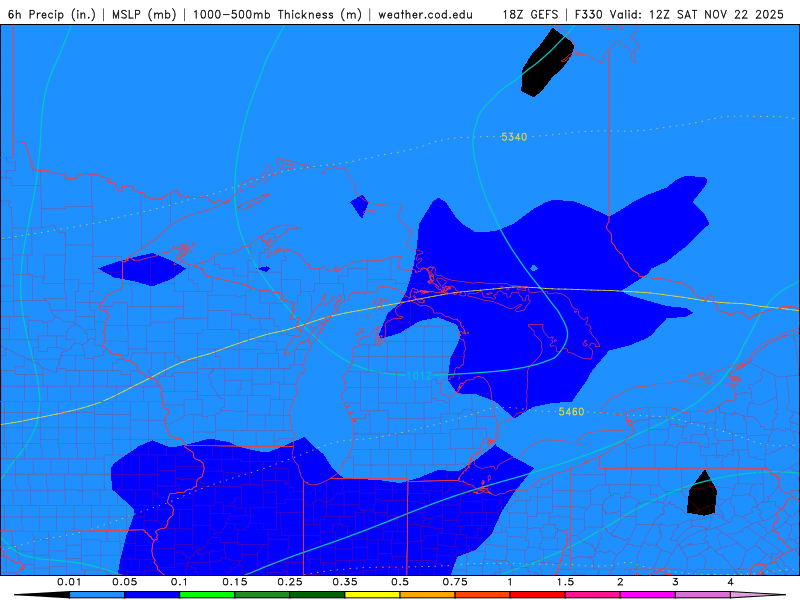Click the pink 1.5 legend swatch

click(593, 595)
